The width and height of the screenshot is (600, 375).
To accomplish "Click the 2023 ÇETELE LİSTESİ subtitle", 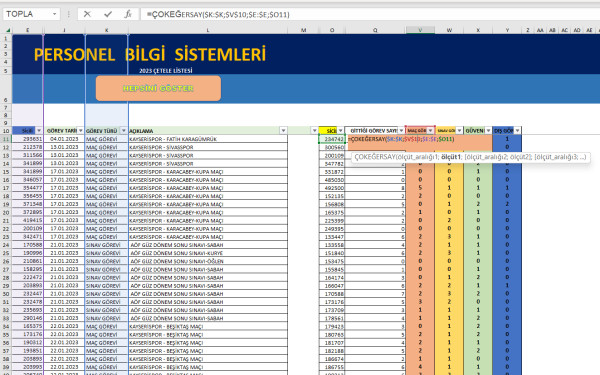I will point(166,71).
